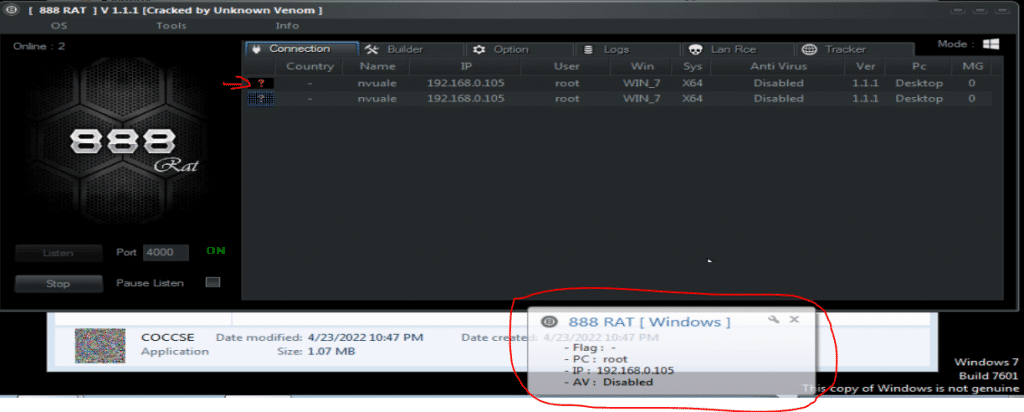Click the red question-mark flag in unselected client row
1024x412 pixels.
(x=261, y=83)
